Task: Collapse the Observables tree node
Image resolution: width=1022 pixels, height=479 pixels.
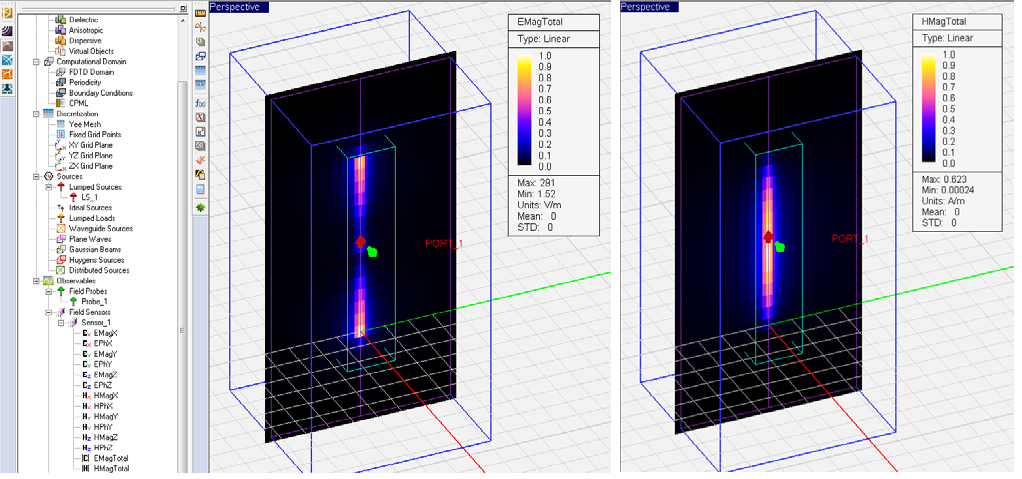Action: pos(36,280)
